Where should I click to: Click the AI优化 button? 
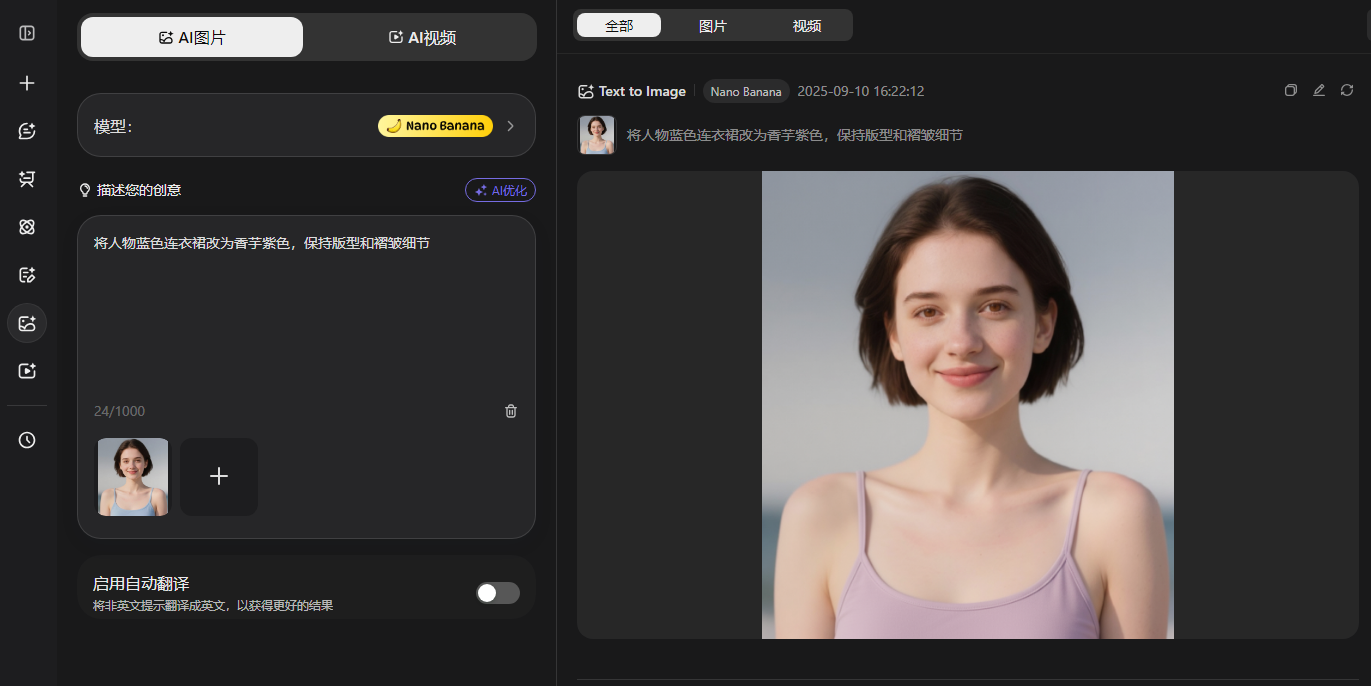pos(501,190)
